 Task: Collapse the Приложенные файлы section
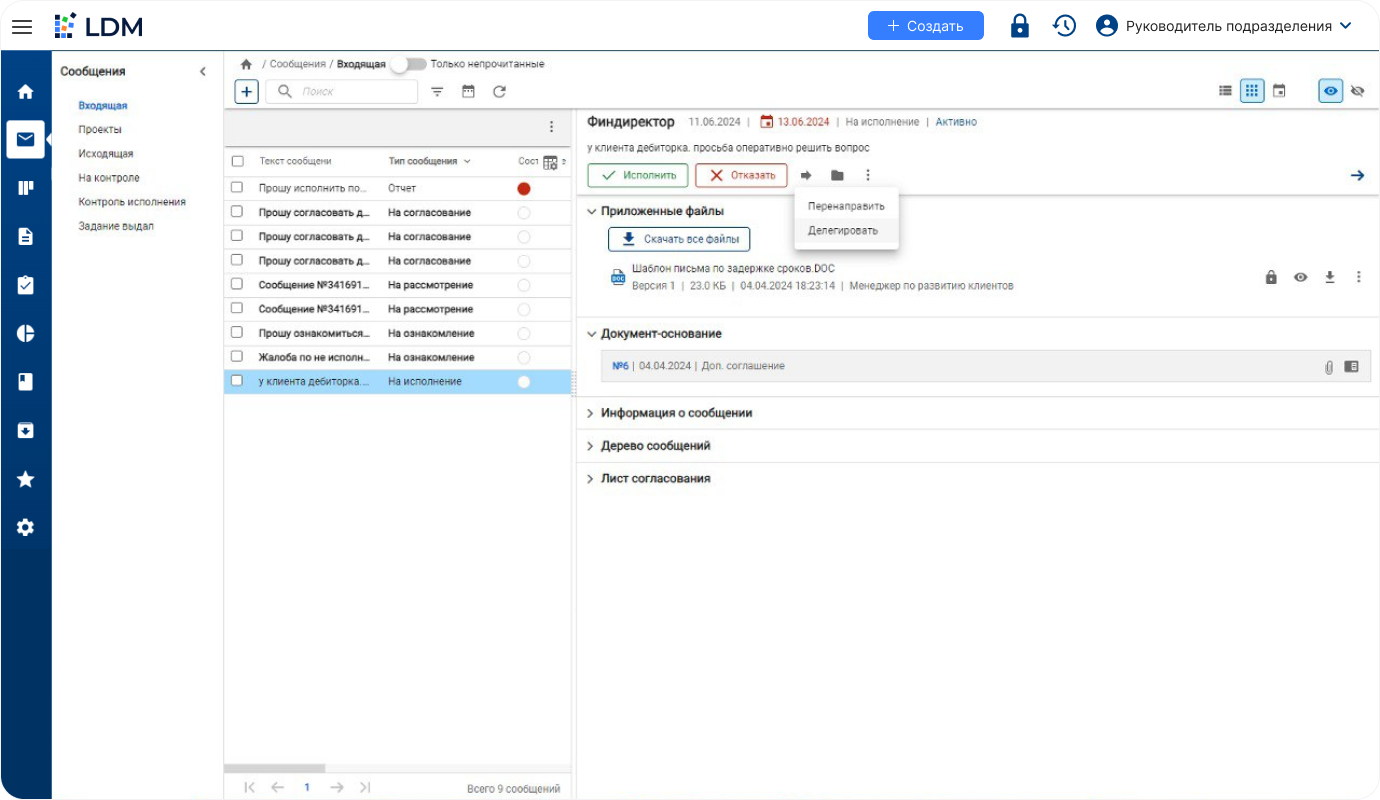tap(592, 211)
